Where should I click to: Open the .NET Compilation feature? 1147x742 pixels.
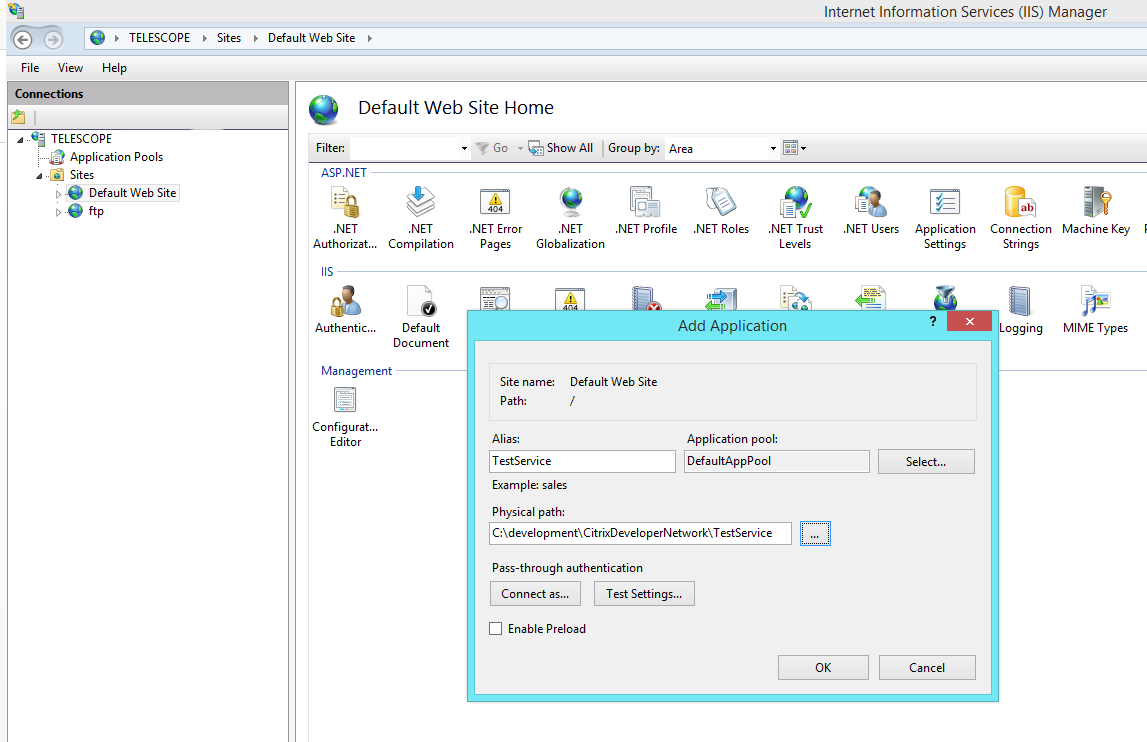tap(420, 217)
